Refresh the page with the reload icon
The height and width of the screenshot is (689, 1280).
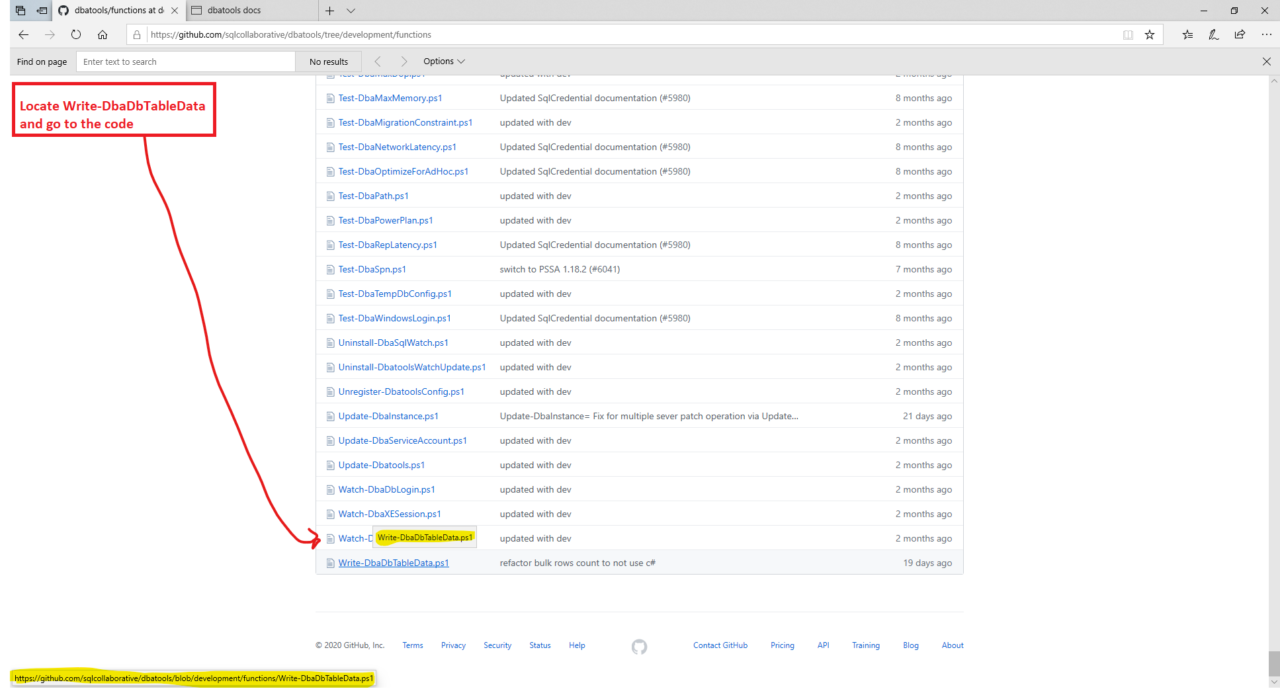[x=76, y=34]
